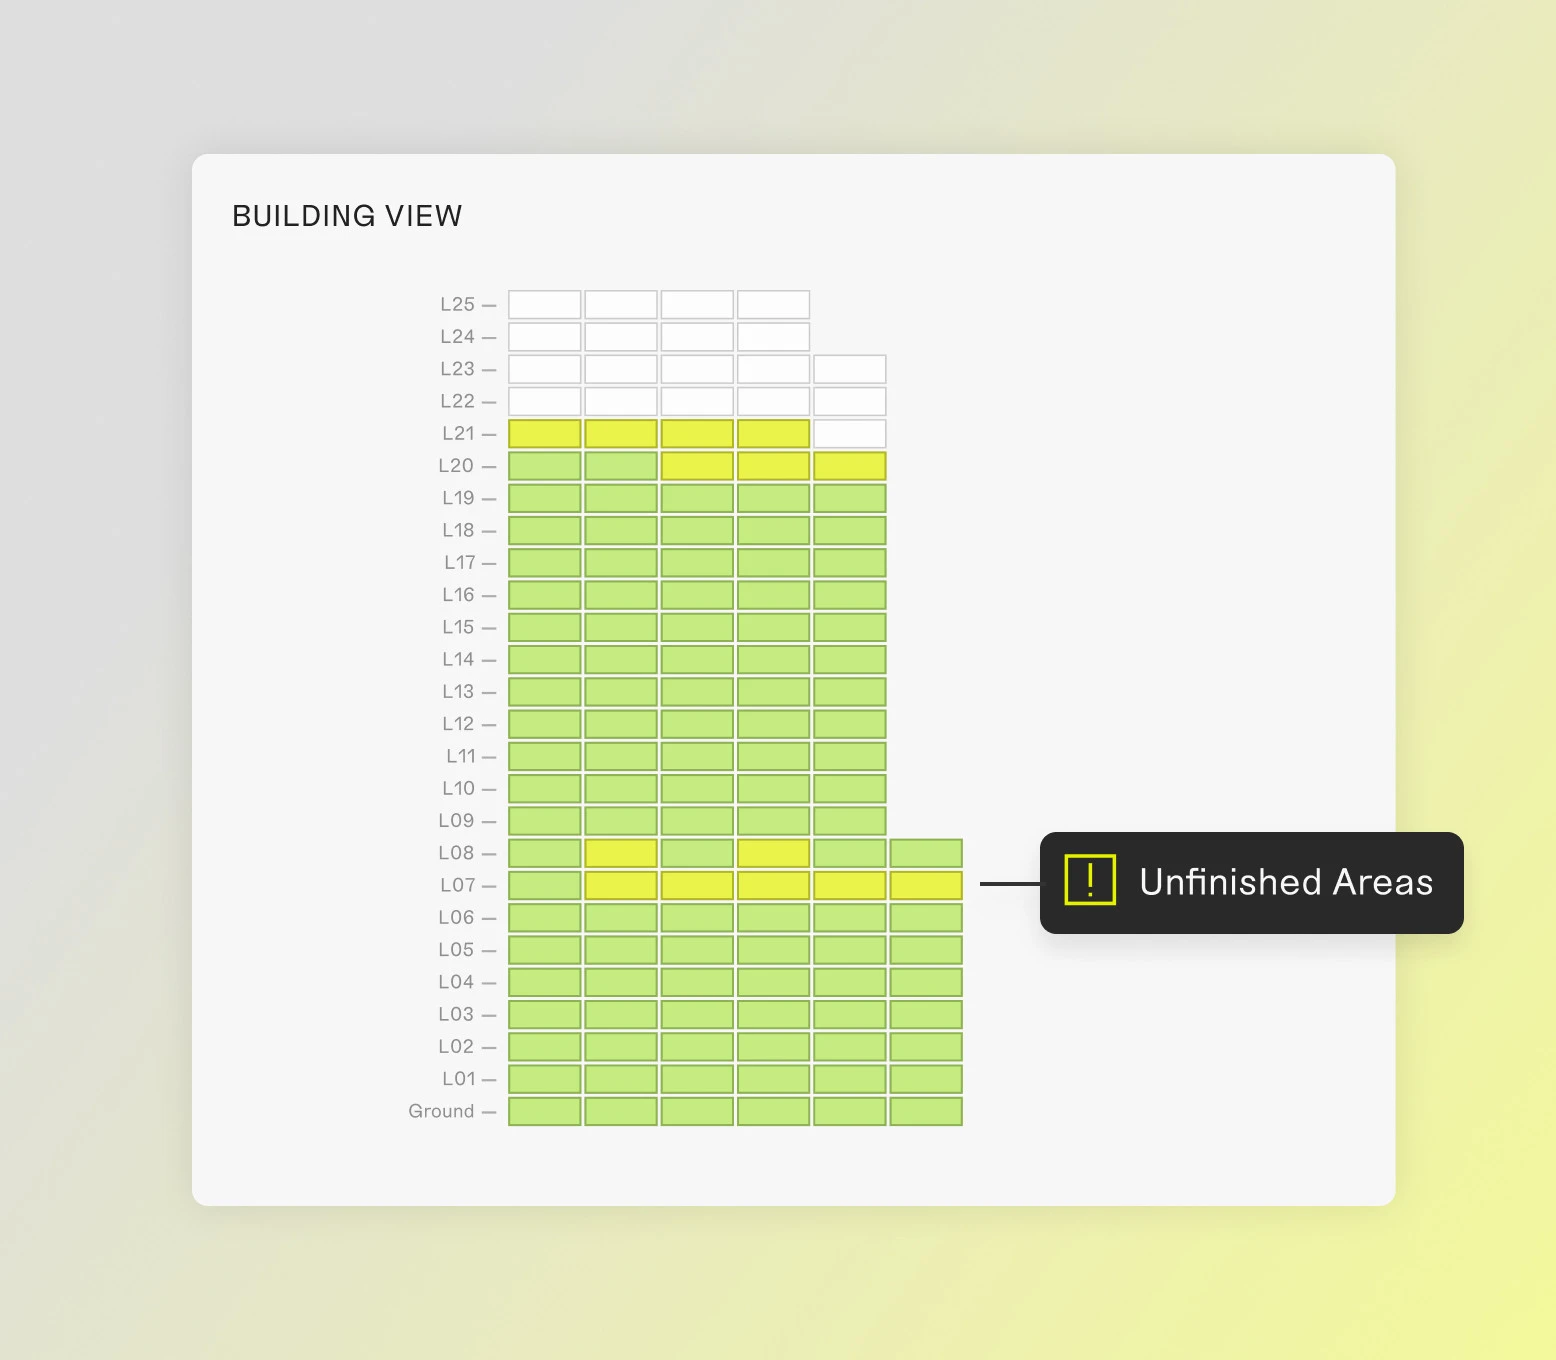Select floor label L24
This screenshot has width=1556, height=1360.
click(458, 337)
